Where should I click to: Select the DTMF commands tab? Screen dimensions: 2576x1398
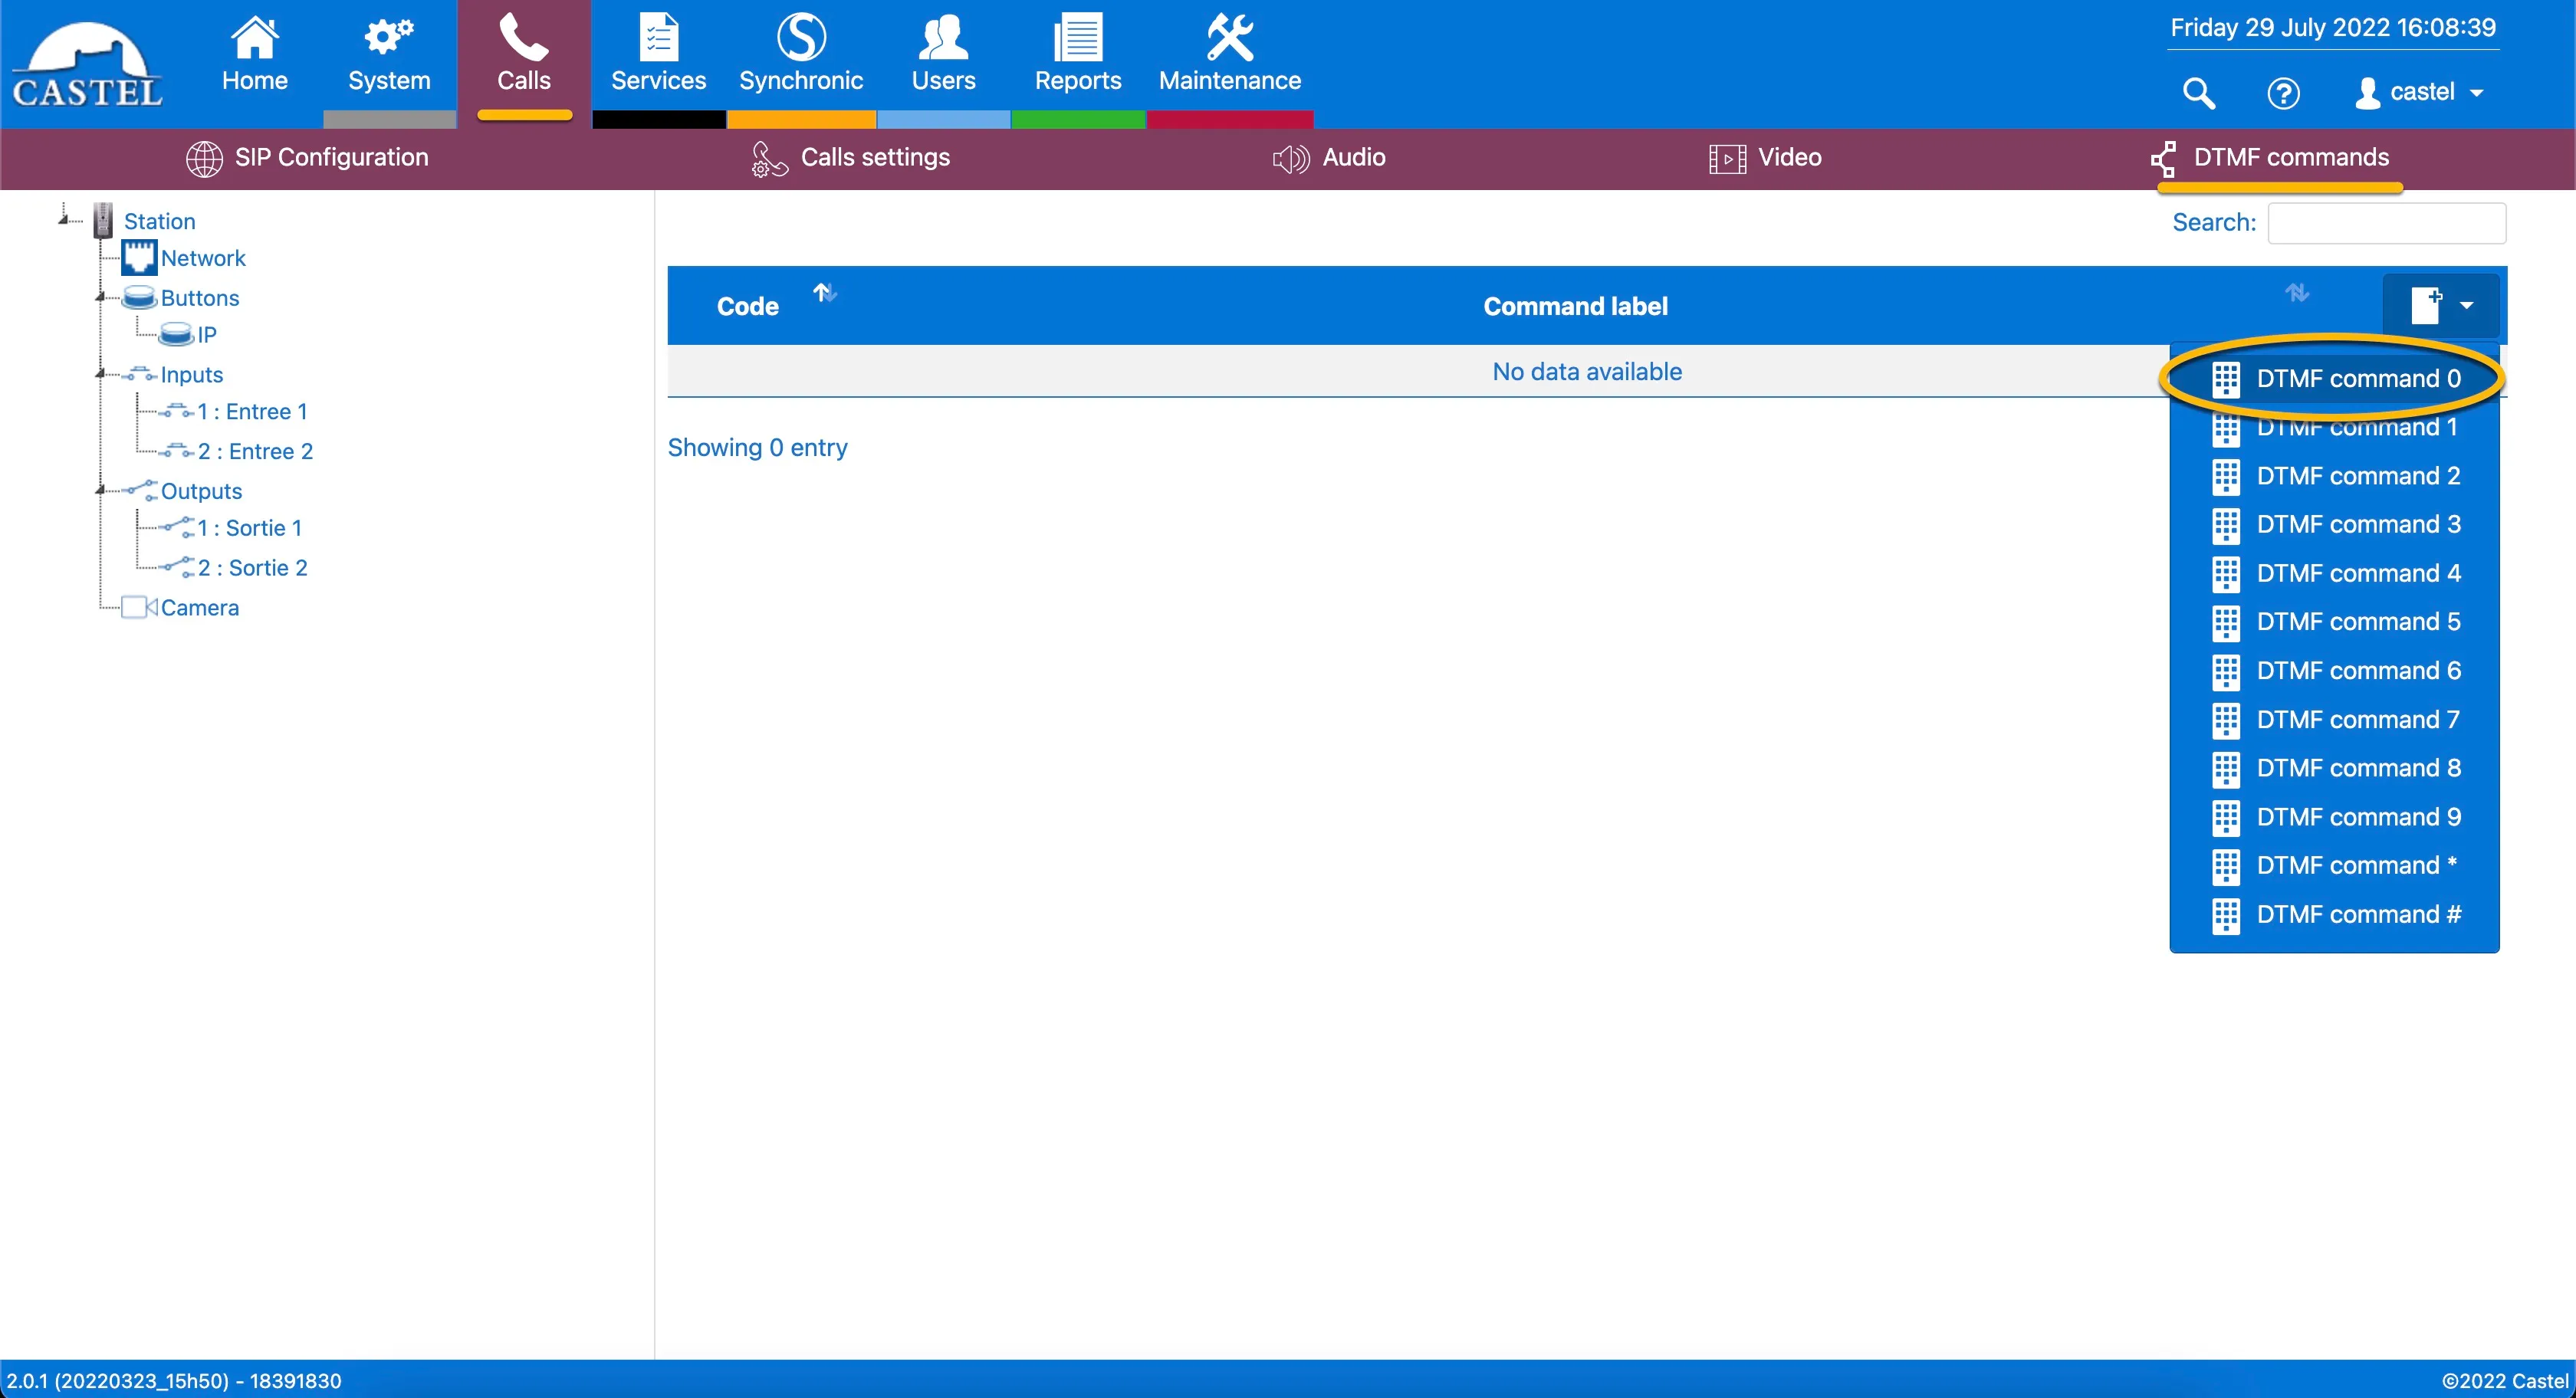tap(2270, 158)
